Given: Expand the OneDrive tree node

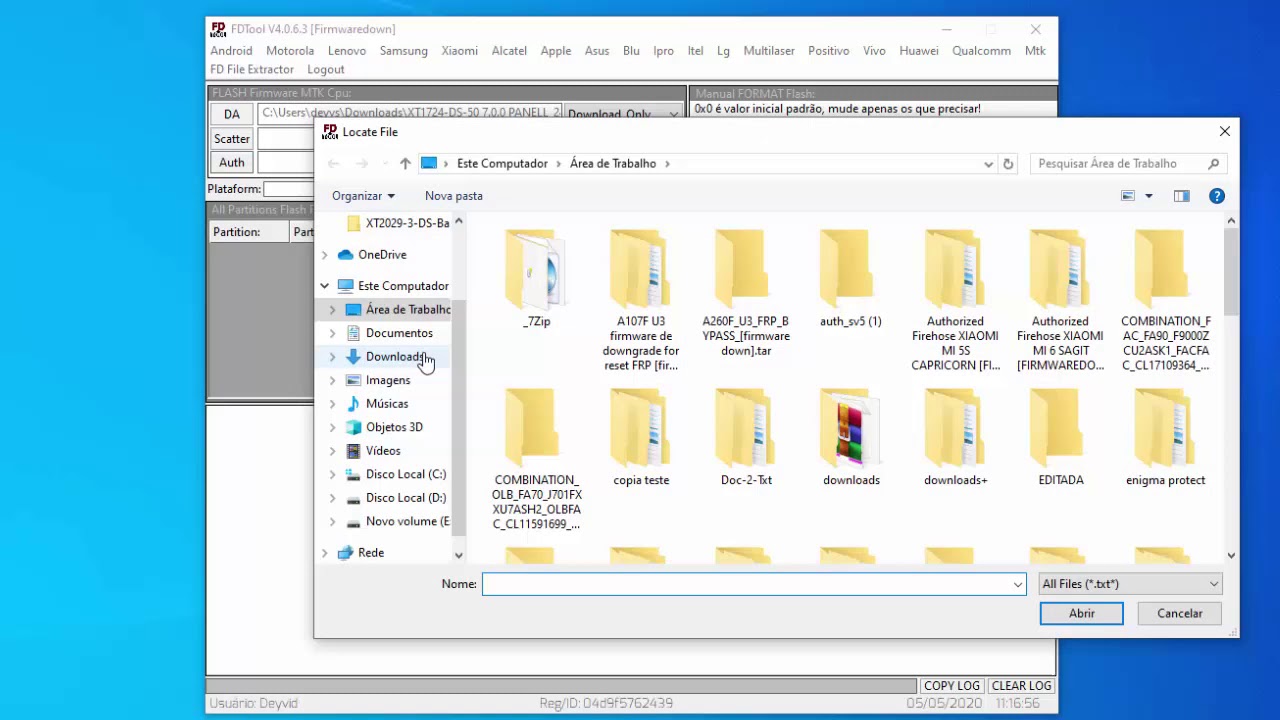Looking at the screenshot, I should (x=324, y=255).
